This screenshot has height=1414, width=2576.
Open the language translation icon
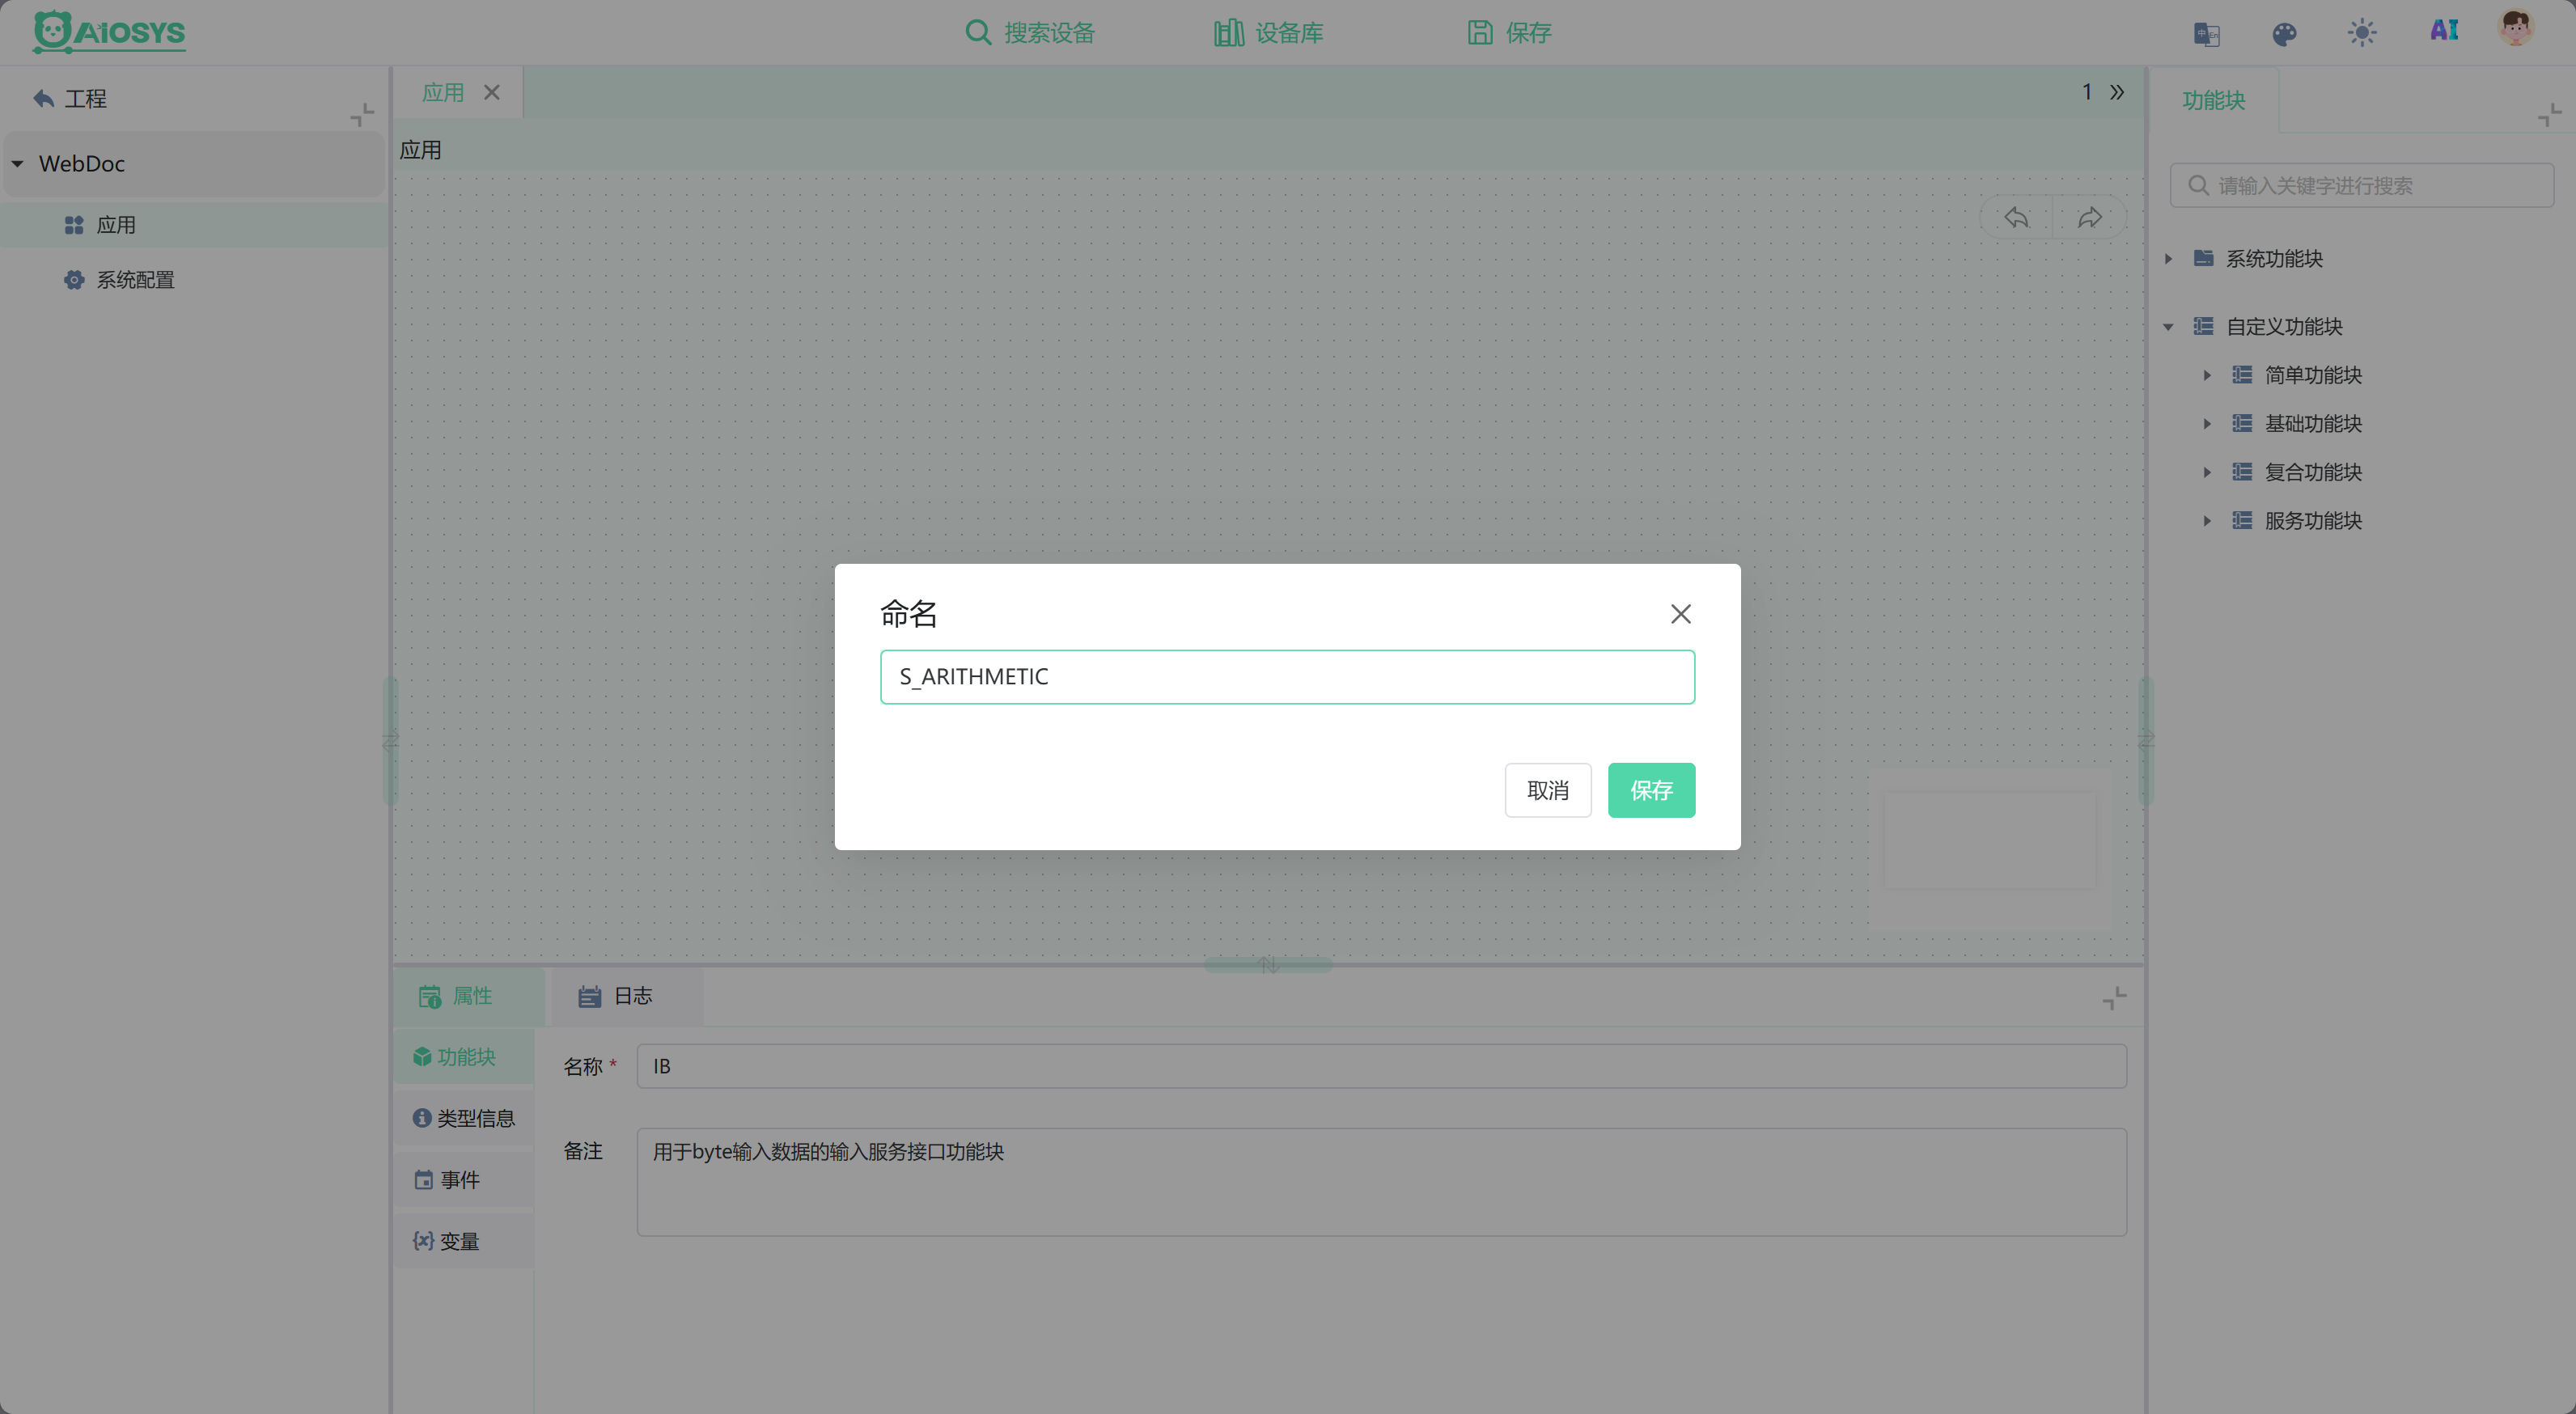tap(2206, 34)
